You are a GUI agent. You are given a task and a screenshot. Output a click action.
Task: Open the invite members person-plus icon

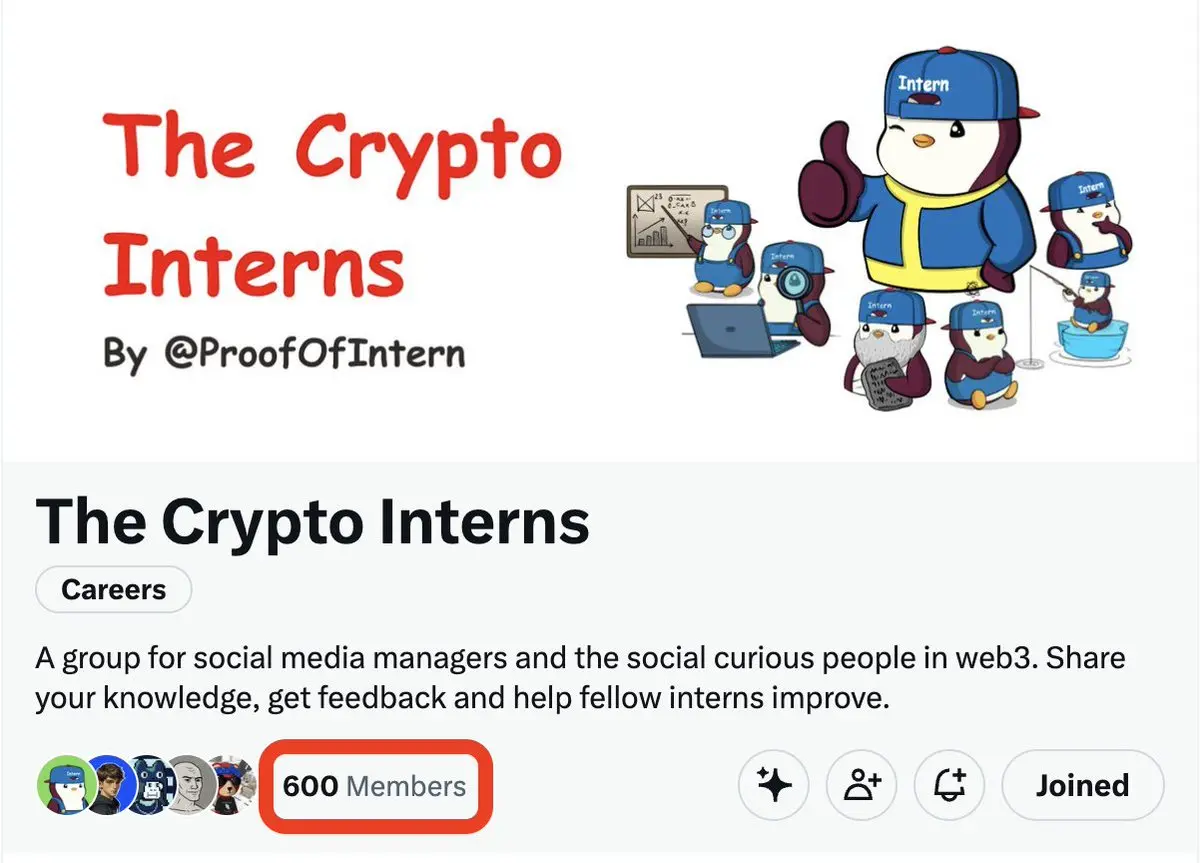pos(862,785)
